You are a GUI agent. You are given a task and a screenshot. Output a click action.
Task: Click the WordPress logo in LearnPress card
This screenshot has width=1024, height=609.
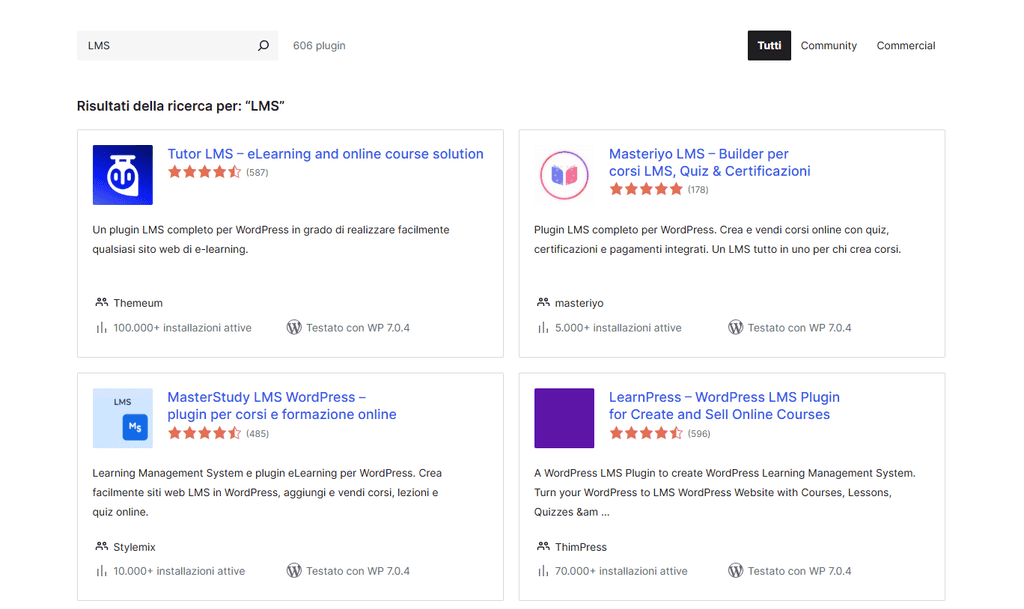click(735, 570)
